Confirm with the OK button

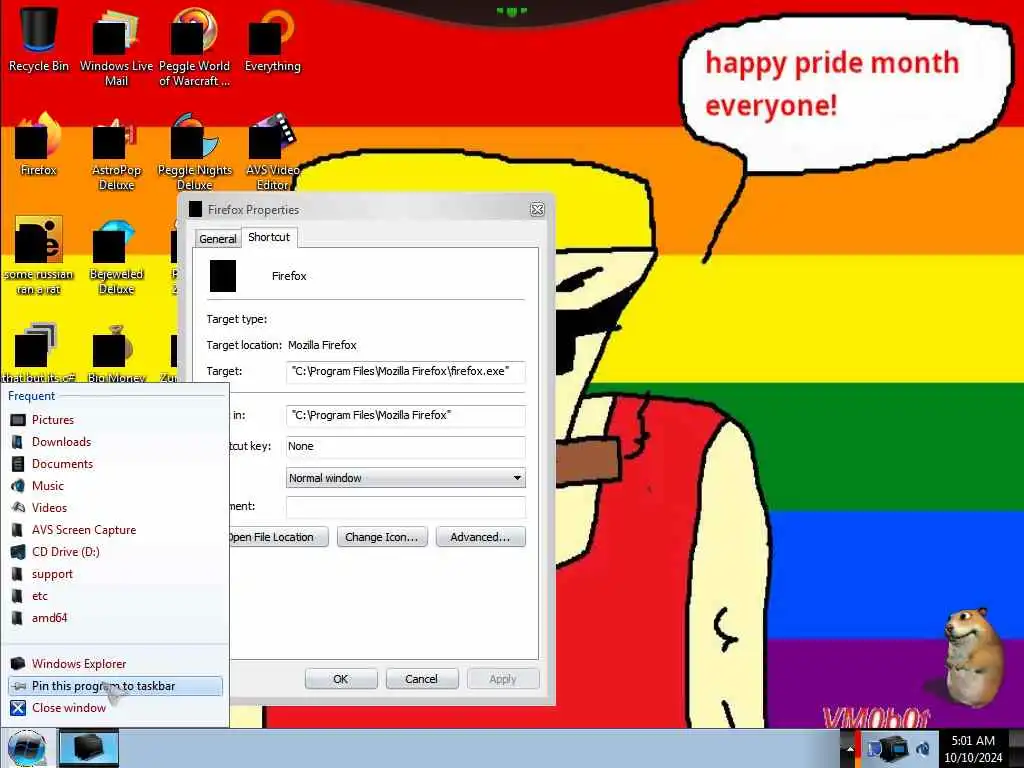[x=341, y=679]
